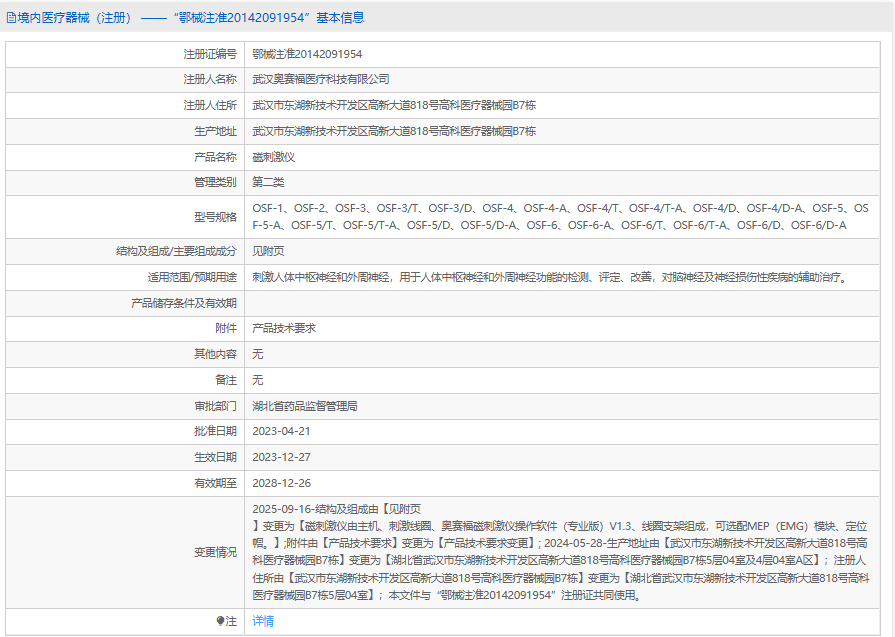Click the lightbulb icon next to 注

point(220,621)
